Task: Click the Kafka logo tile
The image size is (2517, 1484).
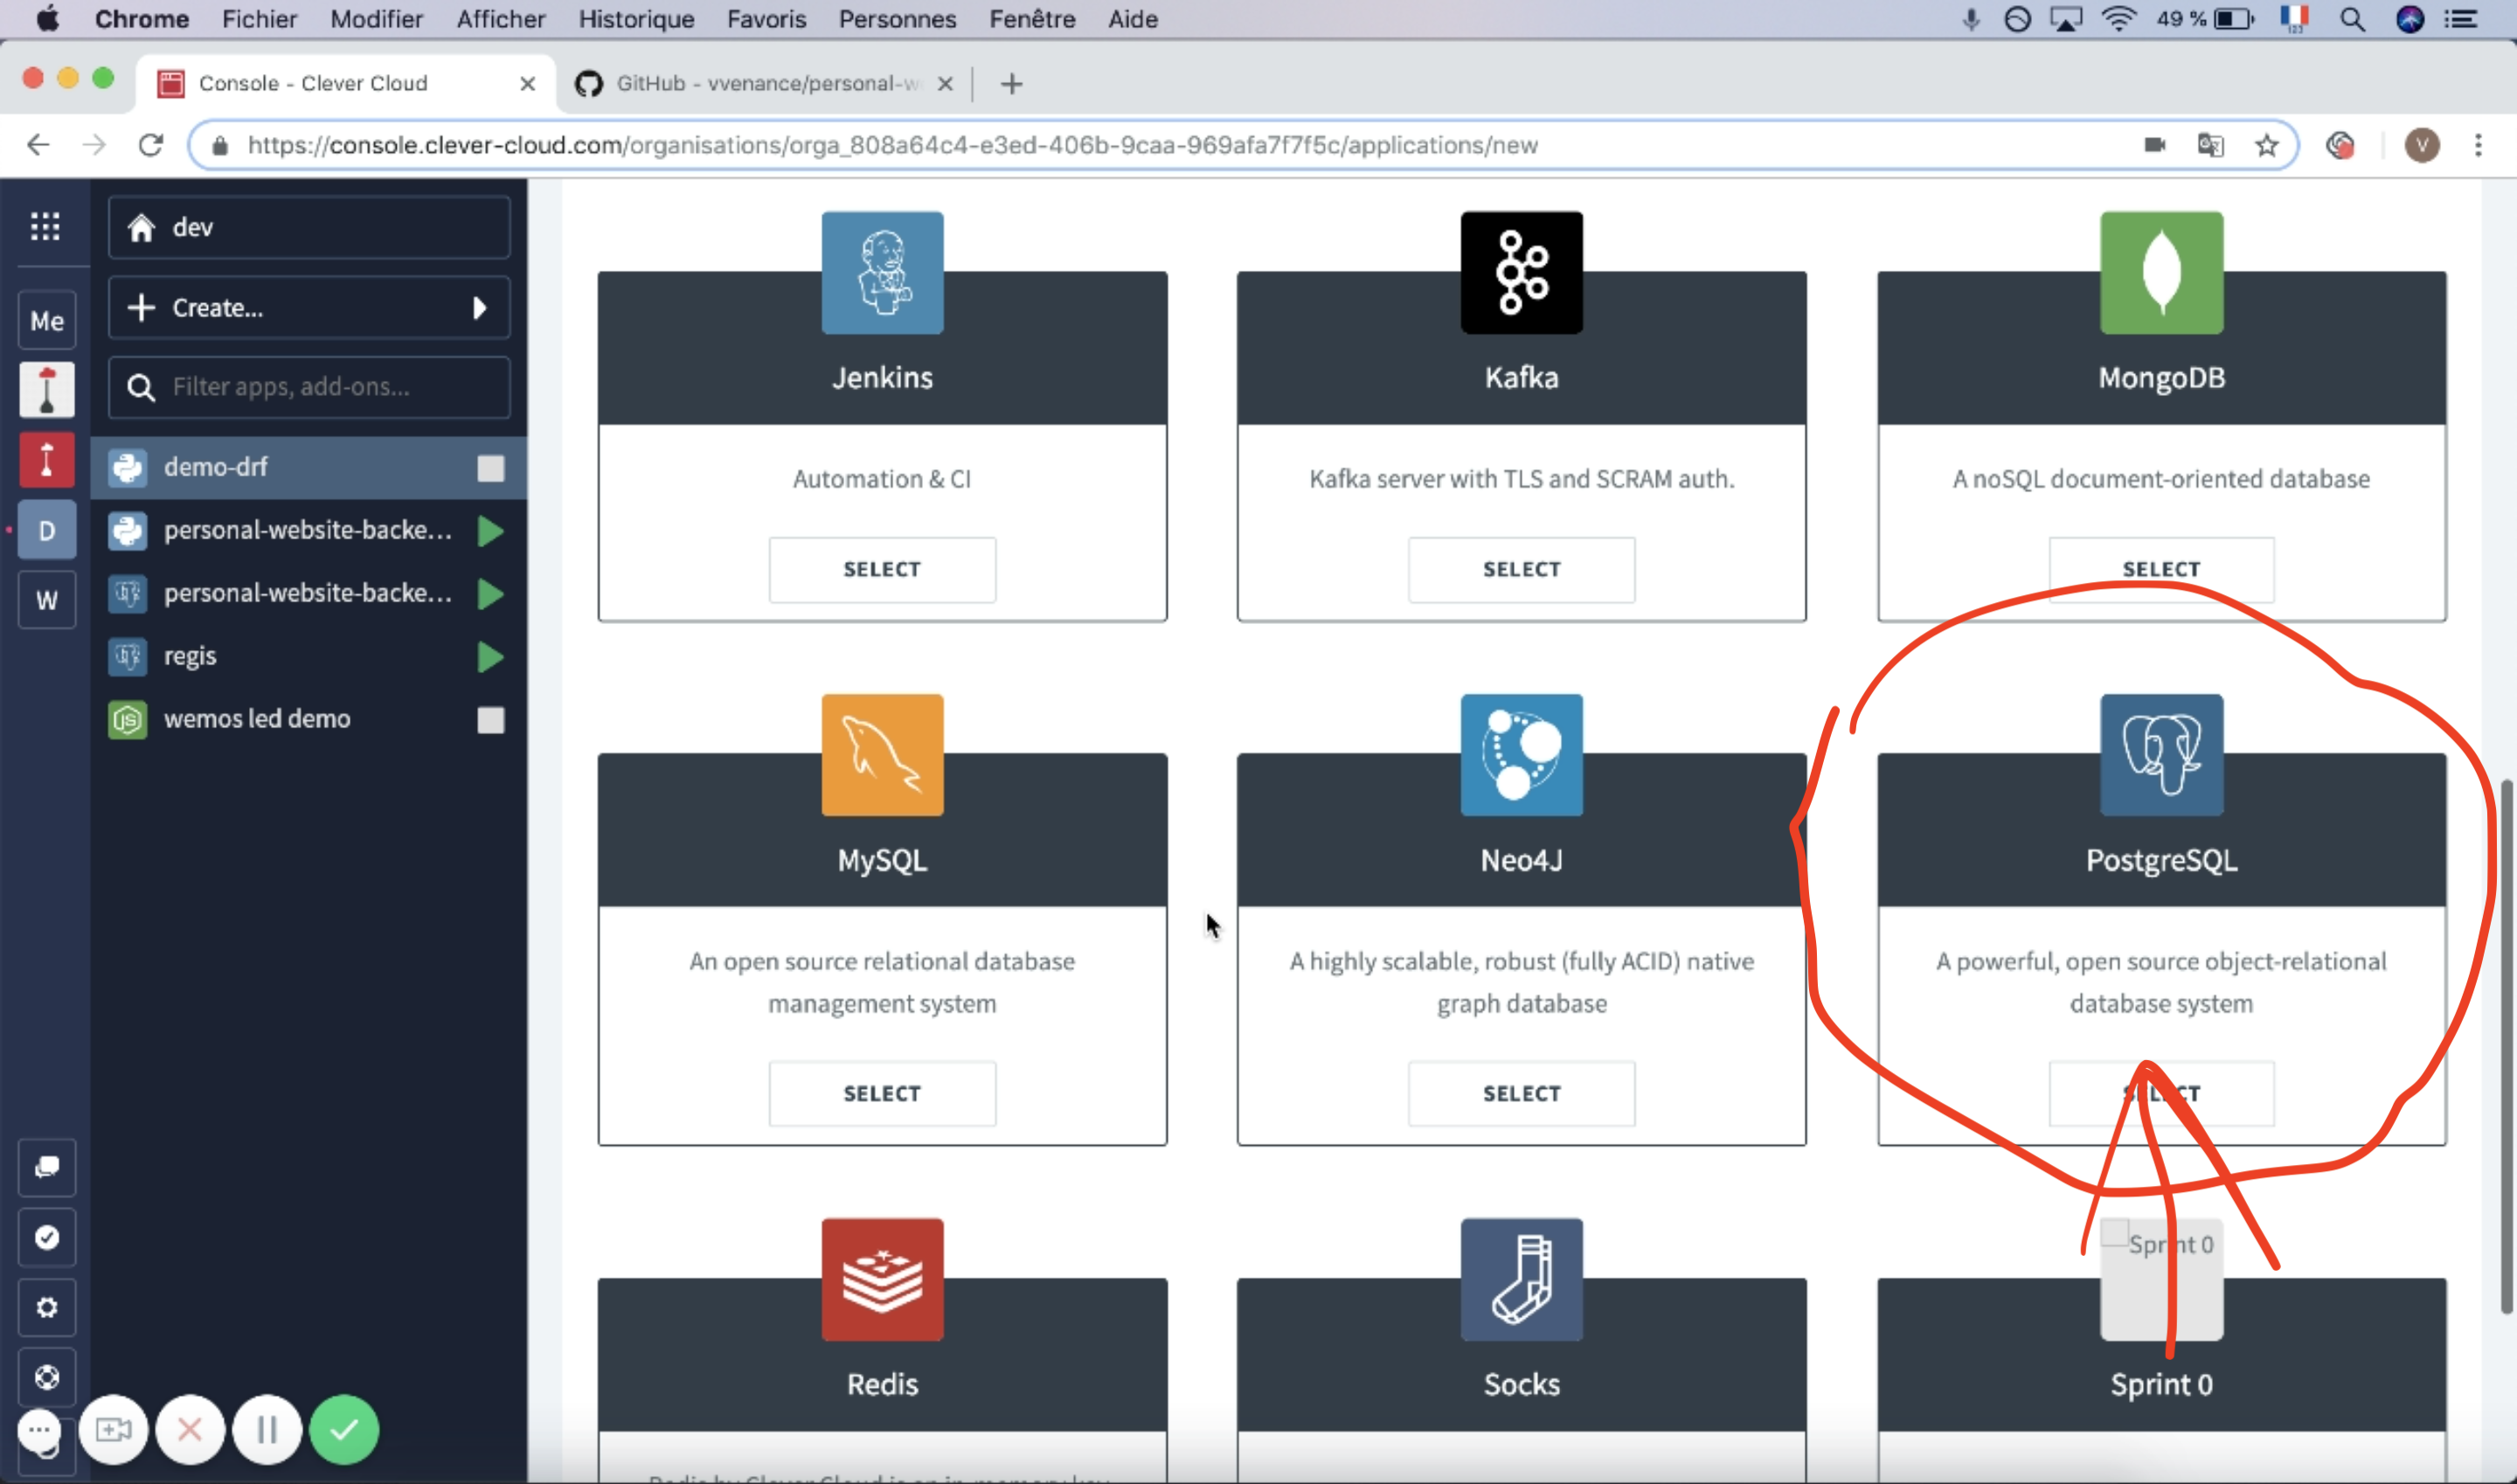Action: [1521, 272]
